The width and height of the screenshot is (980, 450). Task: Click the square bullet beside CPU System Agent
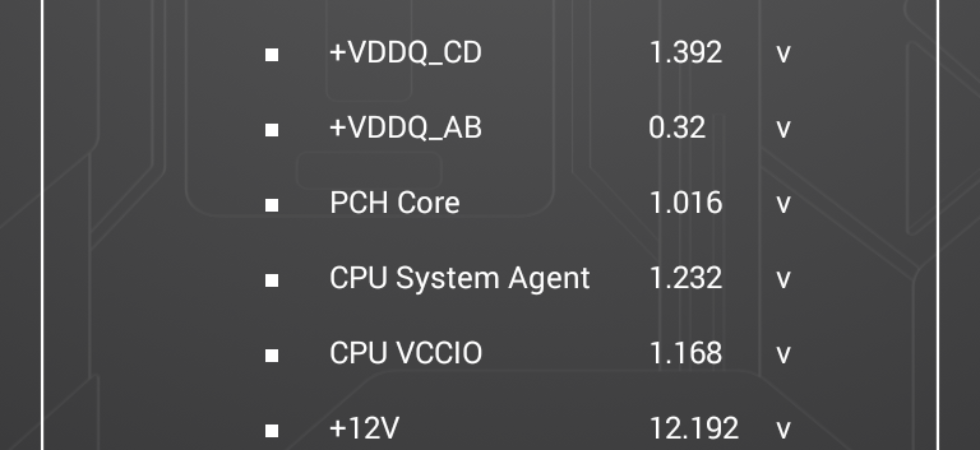[271, 281]
